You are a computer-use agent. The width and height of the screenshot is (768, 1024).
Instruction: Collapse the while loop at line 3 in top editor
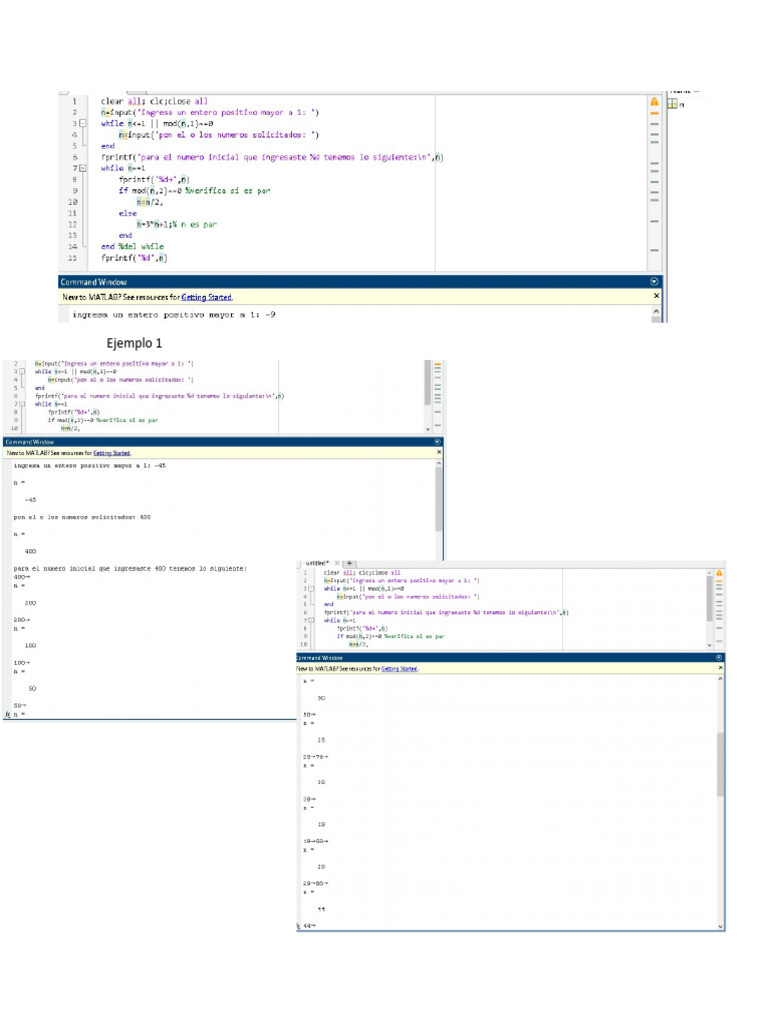(x=82, y=123)
